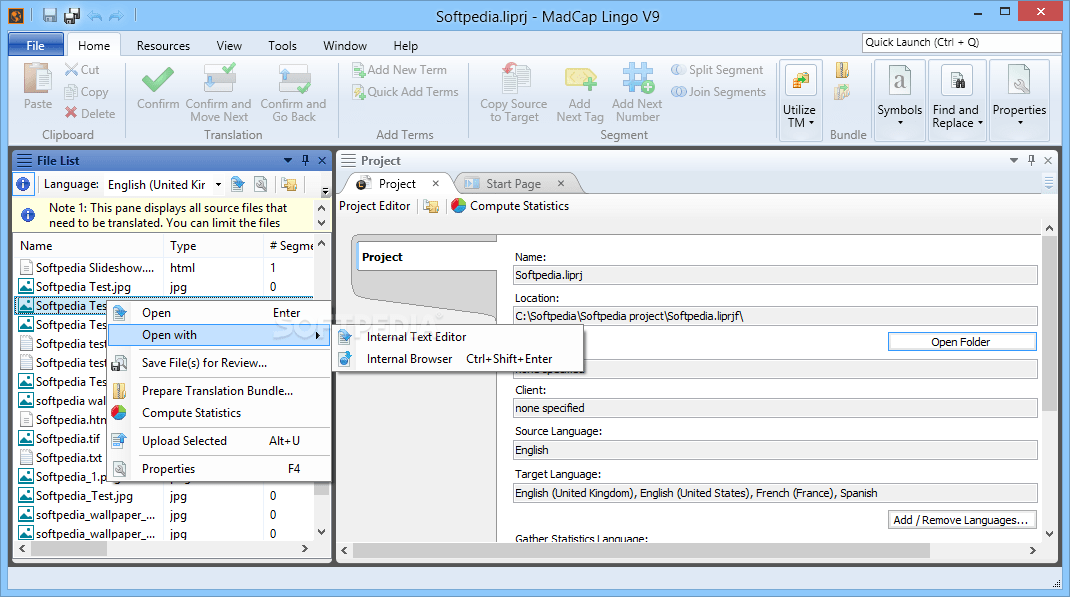
Task: Select Softpedia_Test.jpg in file list
Action: [164, 495]
